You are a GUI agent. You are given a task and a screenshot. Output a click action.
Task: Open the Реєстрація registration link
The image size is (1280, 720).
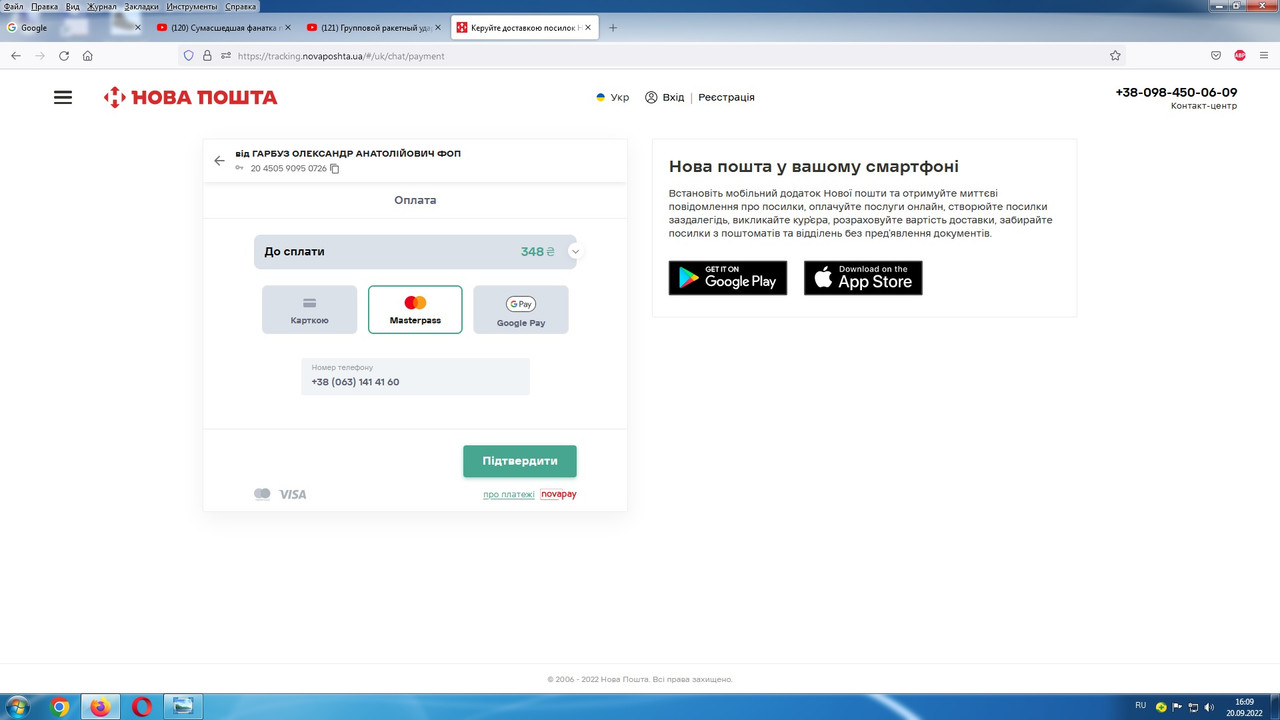[x=726, y=97]
